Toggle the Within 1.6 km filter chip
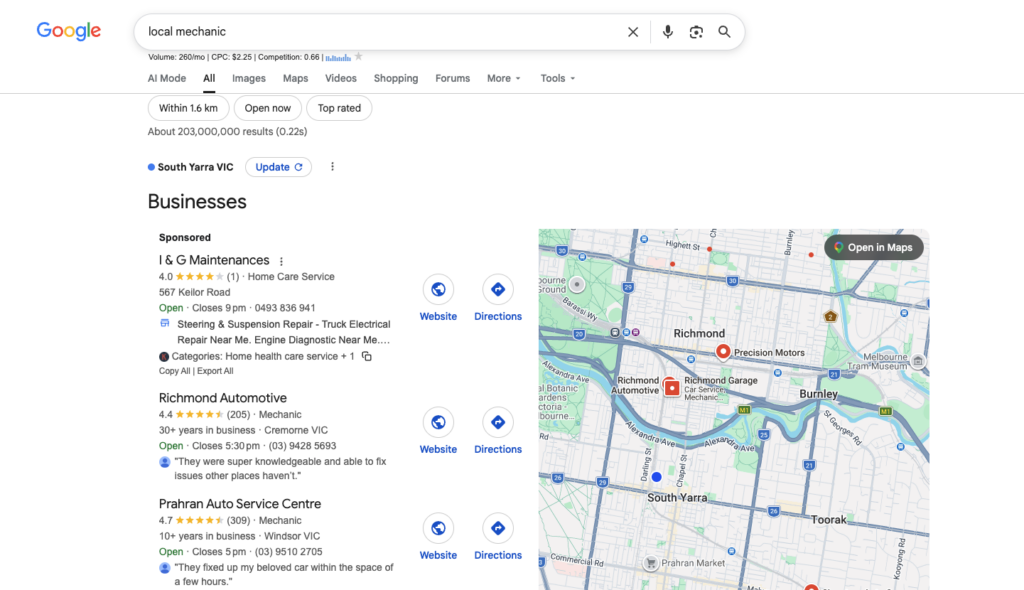The height and width of the screenshot is (590, 1024). 188,108
